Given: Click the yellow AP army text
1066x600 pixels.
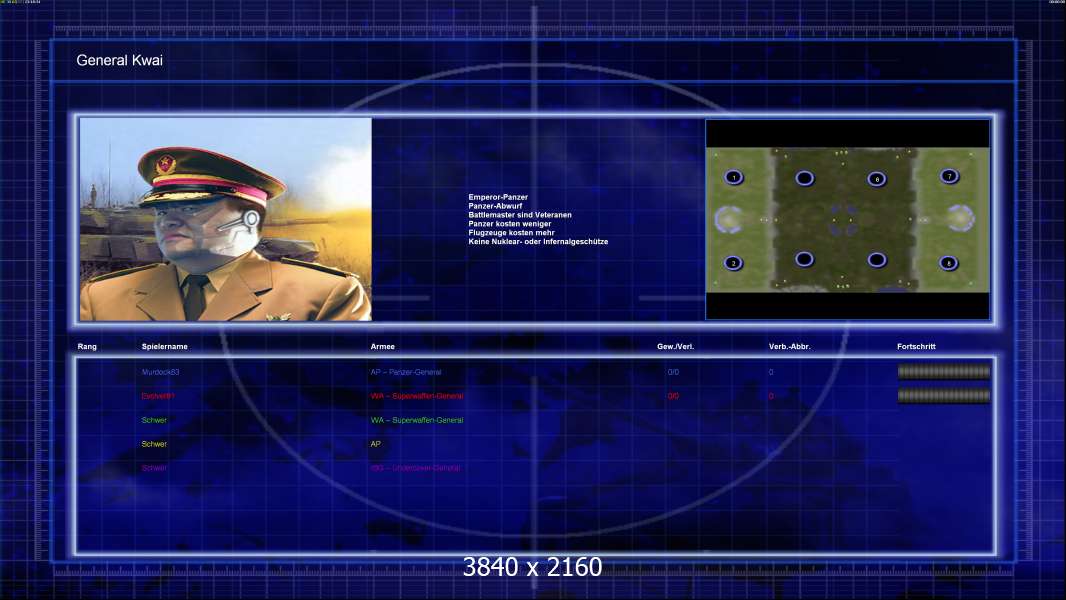Looking at the screenshot, I should click(375, 444).
